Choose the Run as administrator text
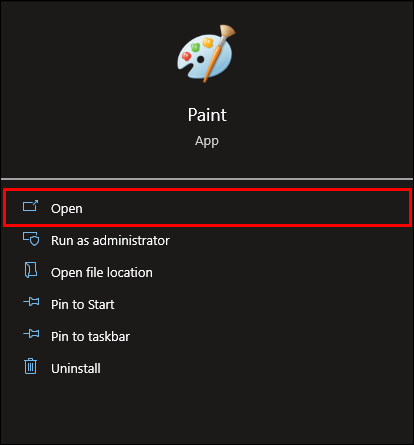The height and width of the screenshot is (445, 414). (110, 240)
